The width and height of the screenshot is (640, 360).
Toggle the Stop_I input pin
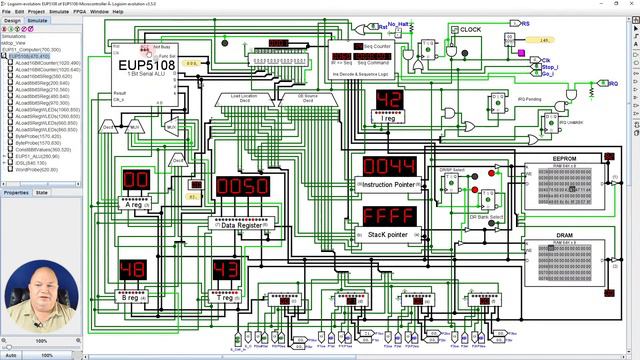click(536, 67)
